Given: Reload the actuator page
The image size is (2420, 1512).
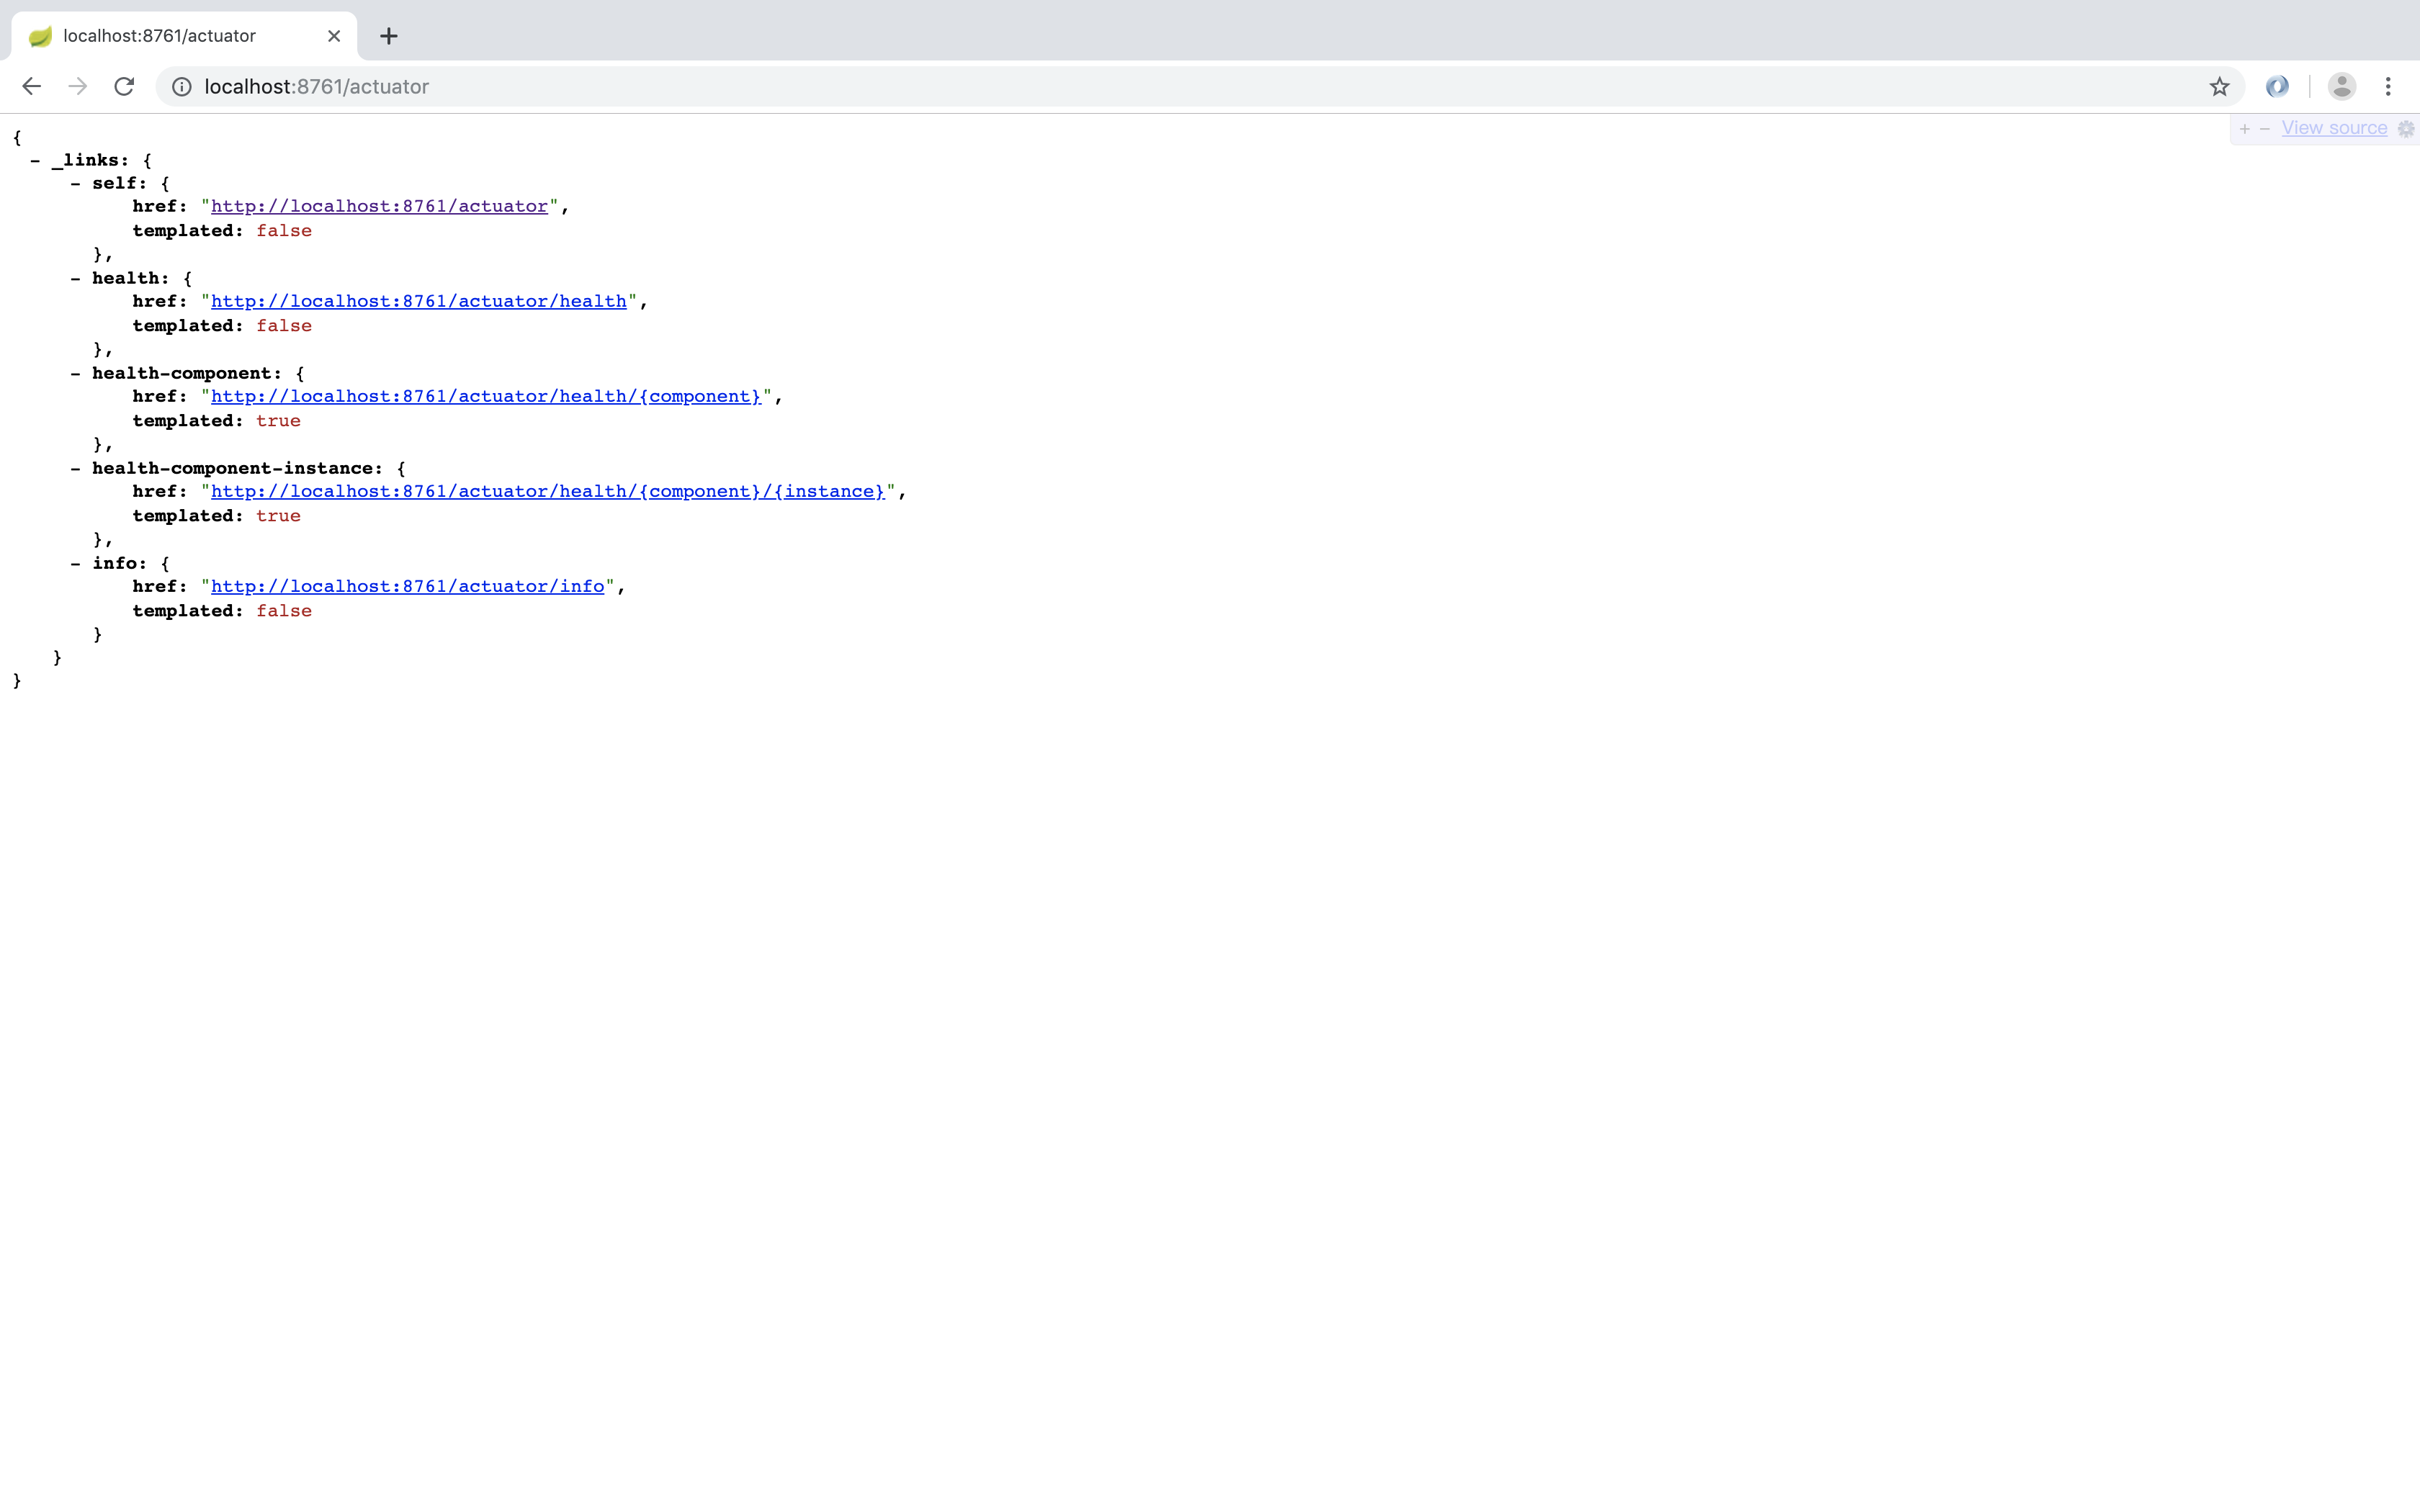Looking at the screenshot, I should [124, 87].
